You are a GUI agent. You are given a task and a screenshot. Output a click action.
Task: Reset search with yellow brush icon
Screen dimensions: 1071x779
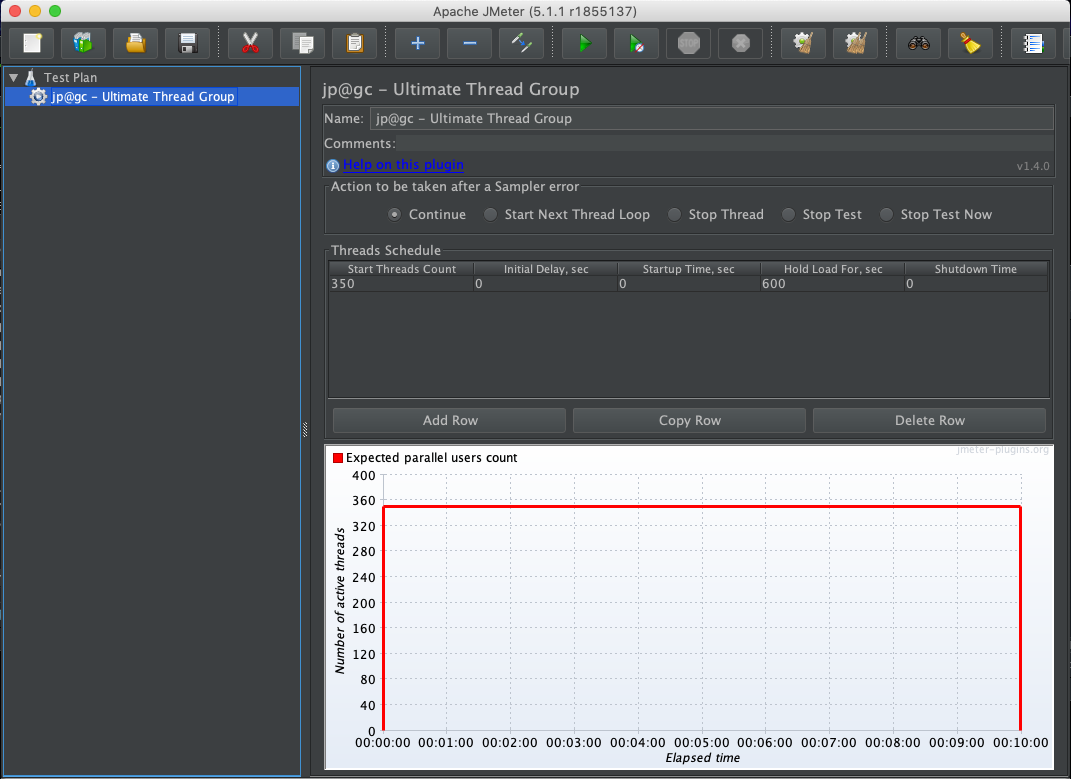click(970, 43)
